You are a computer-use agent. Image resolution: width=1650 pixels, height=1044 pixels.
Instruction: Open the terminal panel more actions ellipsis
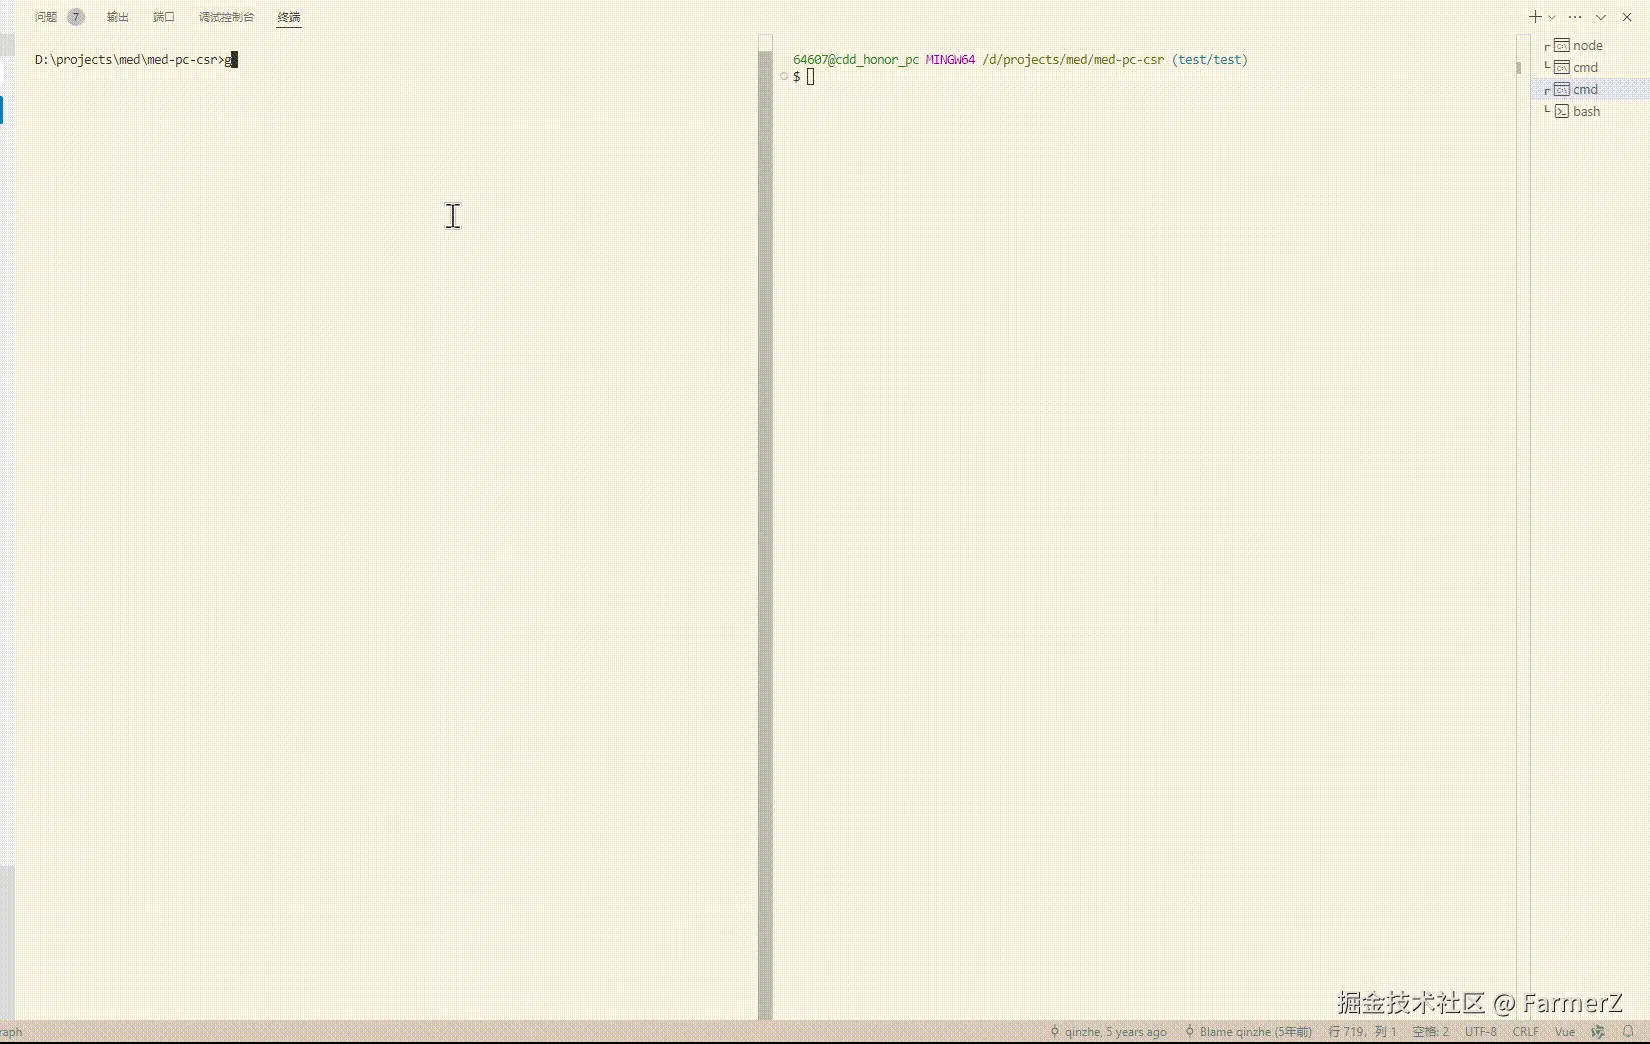click(x=1575, y=17)
